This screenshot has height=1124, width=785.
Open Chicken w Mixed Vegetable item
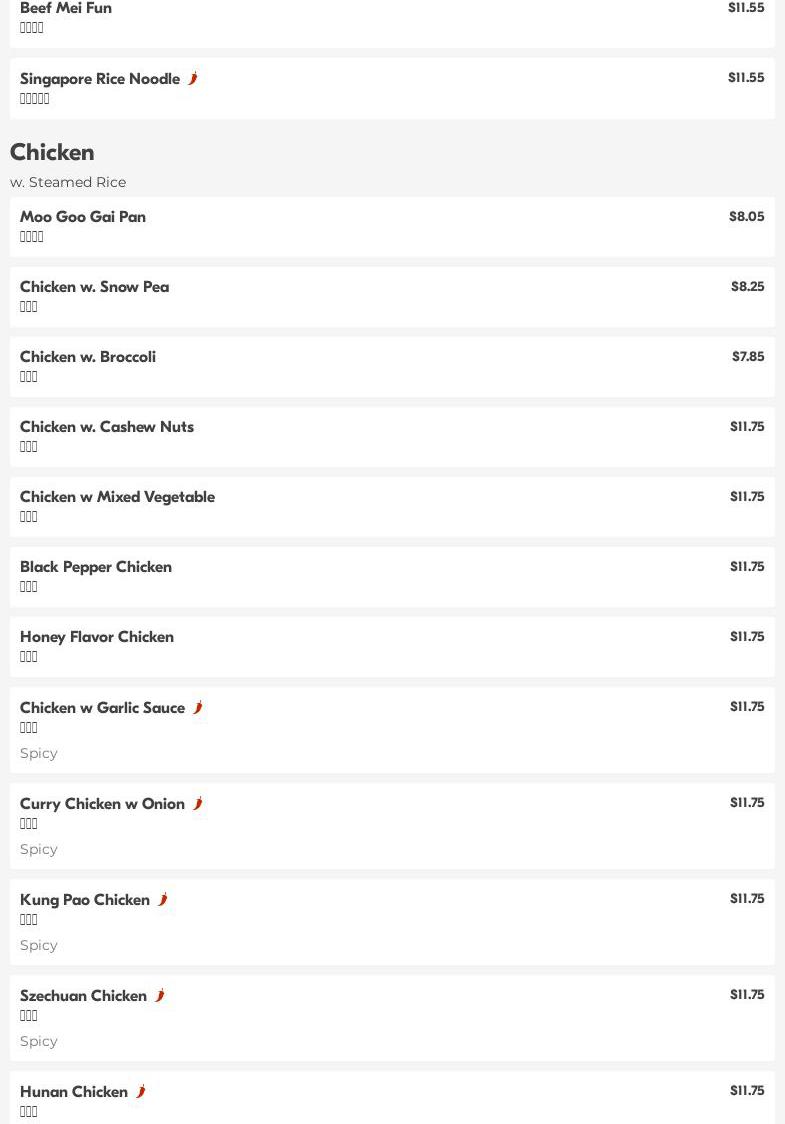(117, 497)
